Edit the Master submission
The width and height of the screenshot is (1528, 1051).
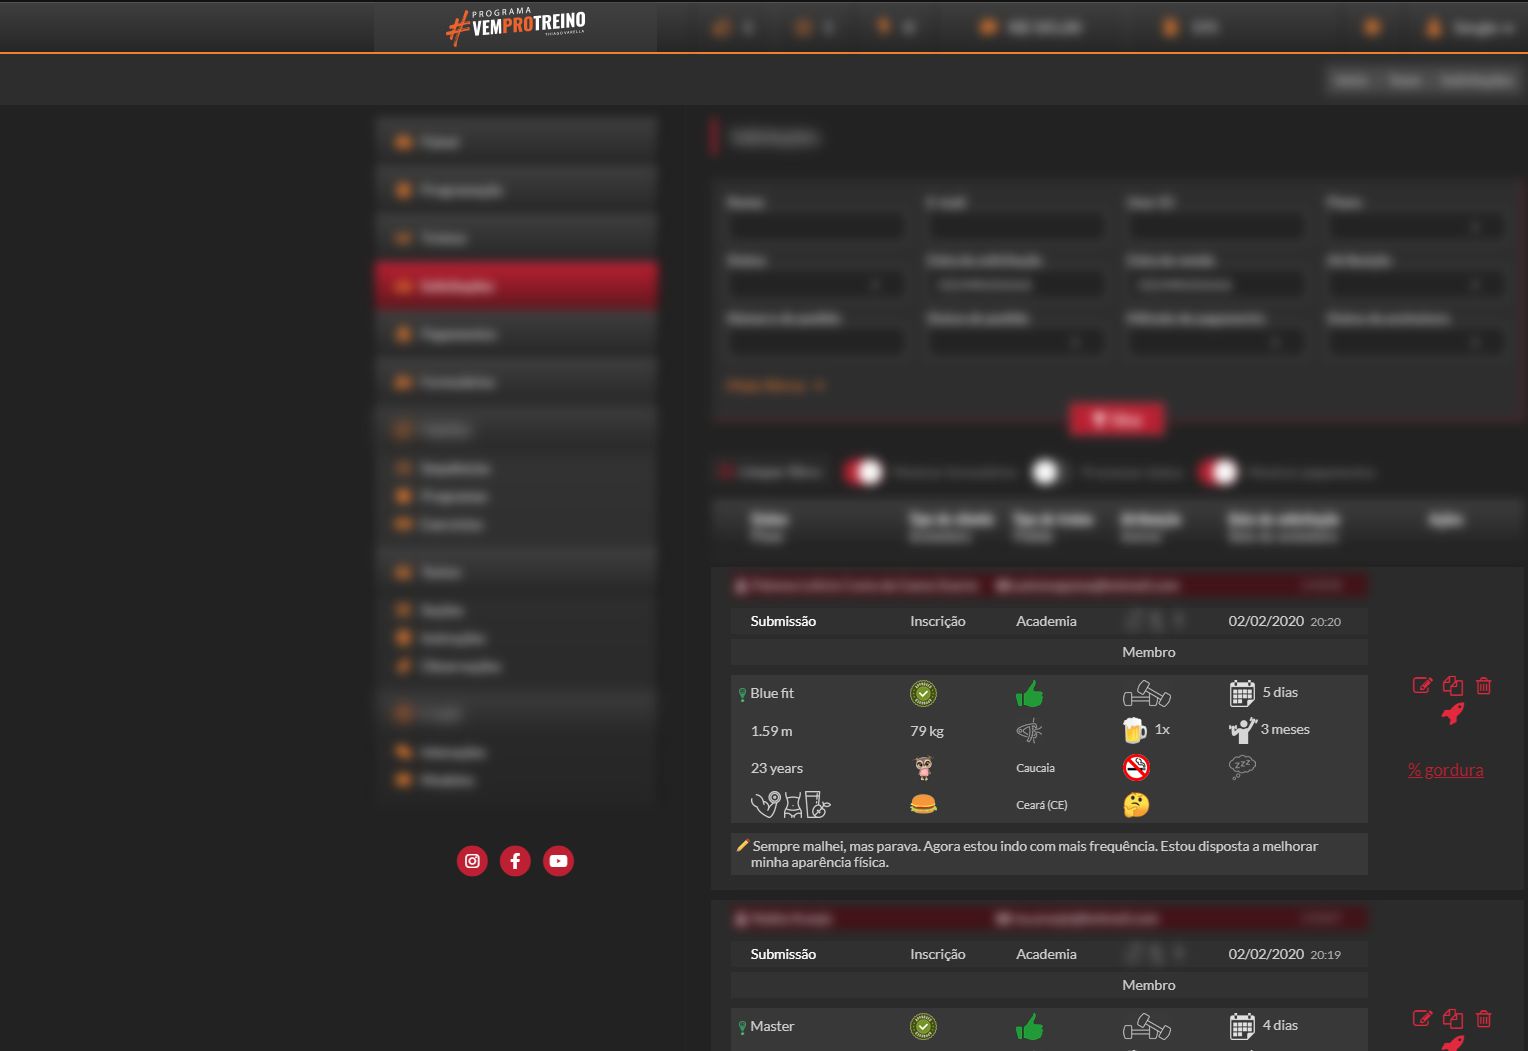[x=1422, y=1018]
